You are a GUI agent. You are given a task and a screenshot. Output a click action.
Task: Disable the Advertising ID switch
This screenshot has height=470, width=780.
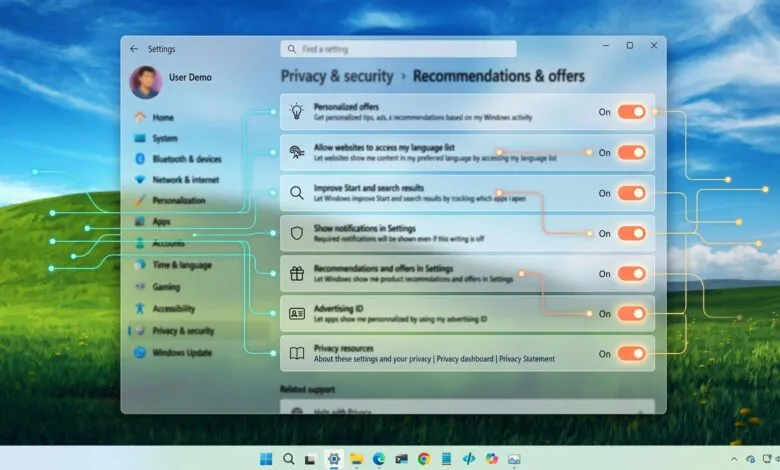(x=631, y=314)
